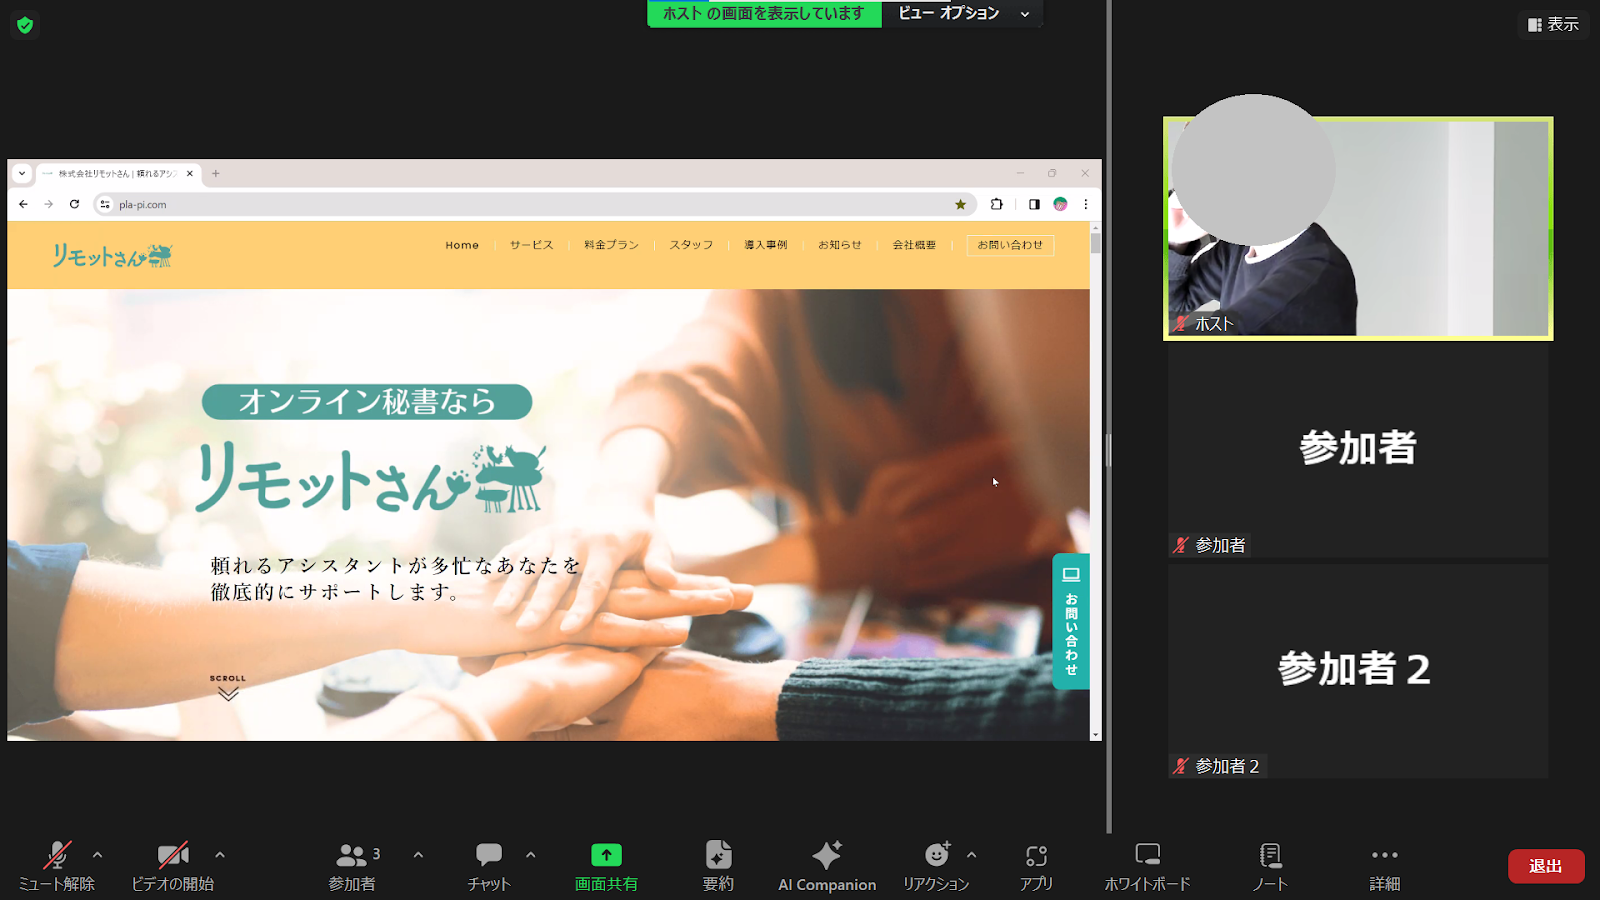Click スタッフ in the site navigation
Image resolution: width=1600 pixels, height=900 pixels.
(691, 245)
